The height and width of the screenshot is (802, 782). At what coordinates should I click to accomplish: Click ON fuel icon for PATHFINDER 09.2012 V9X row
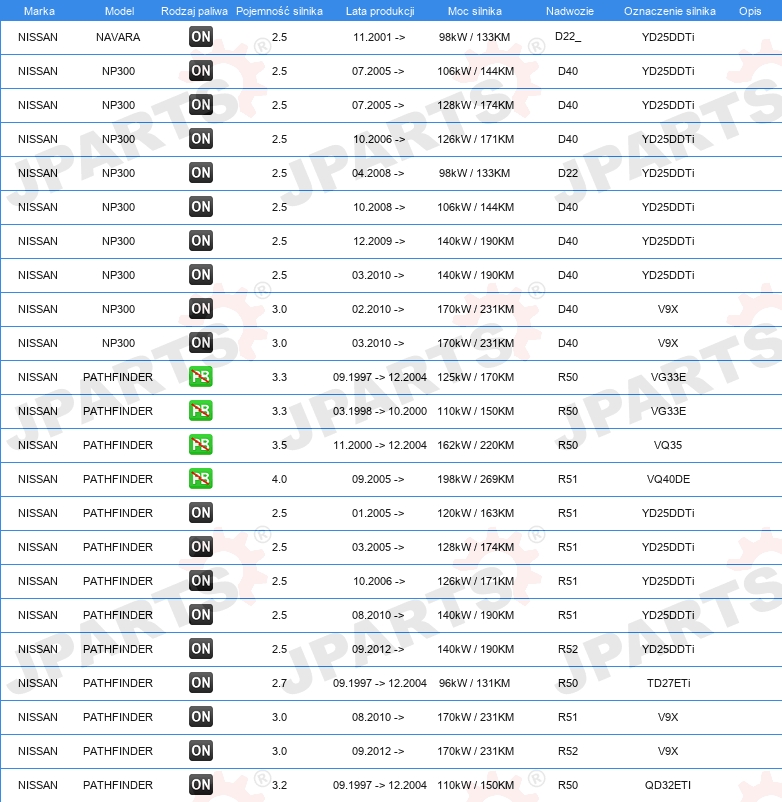tap(200, 751)
